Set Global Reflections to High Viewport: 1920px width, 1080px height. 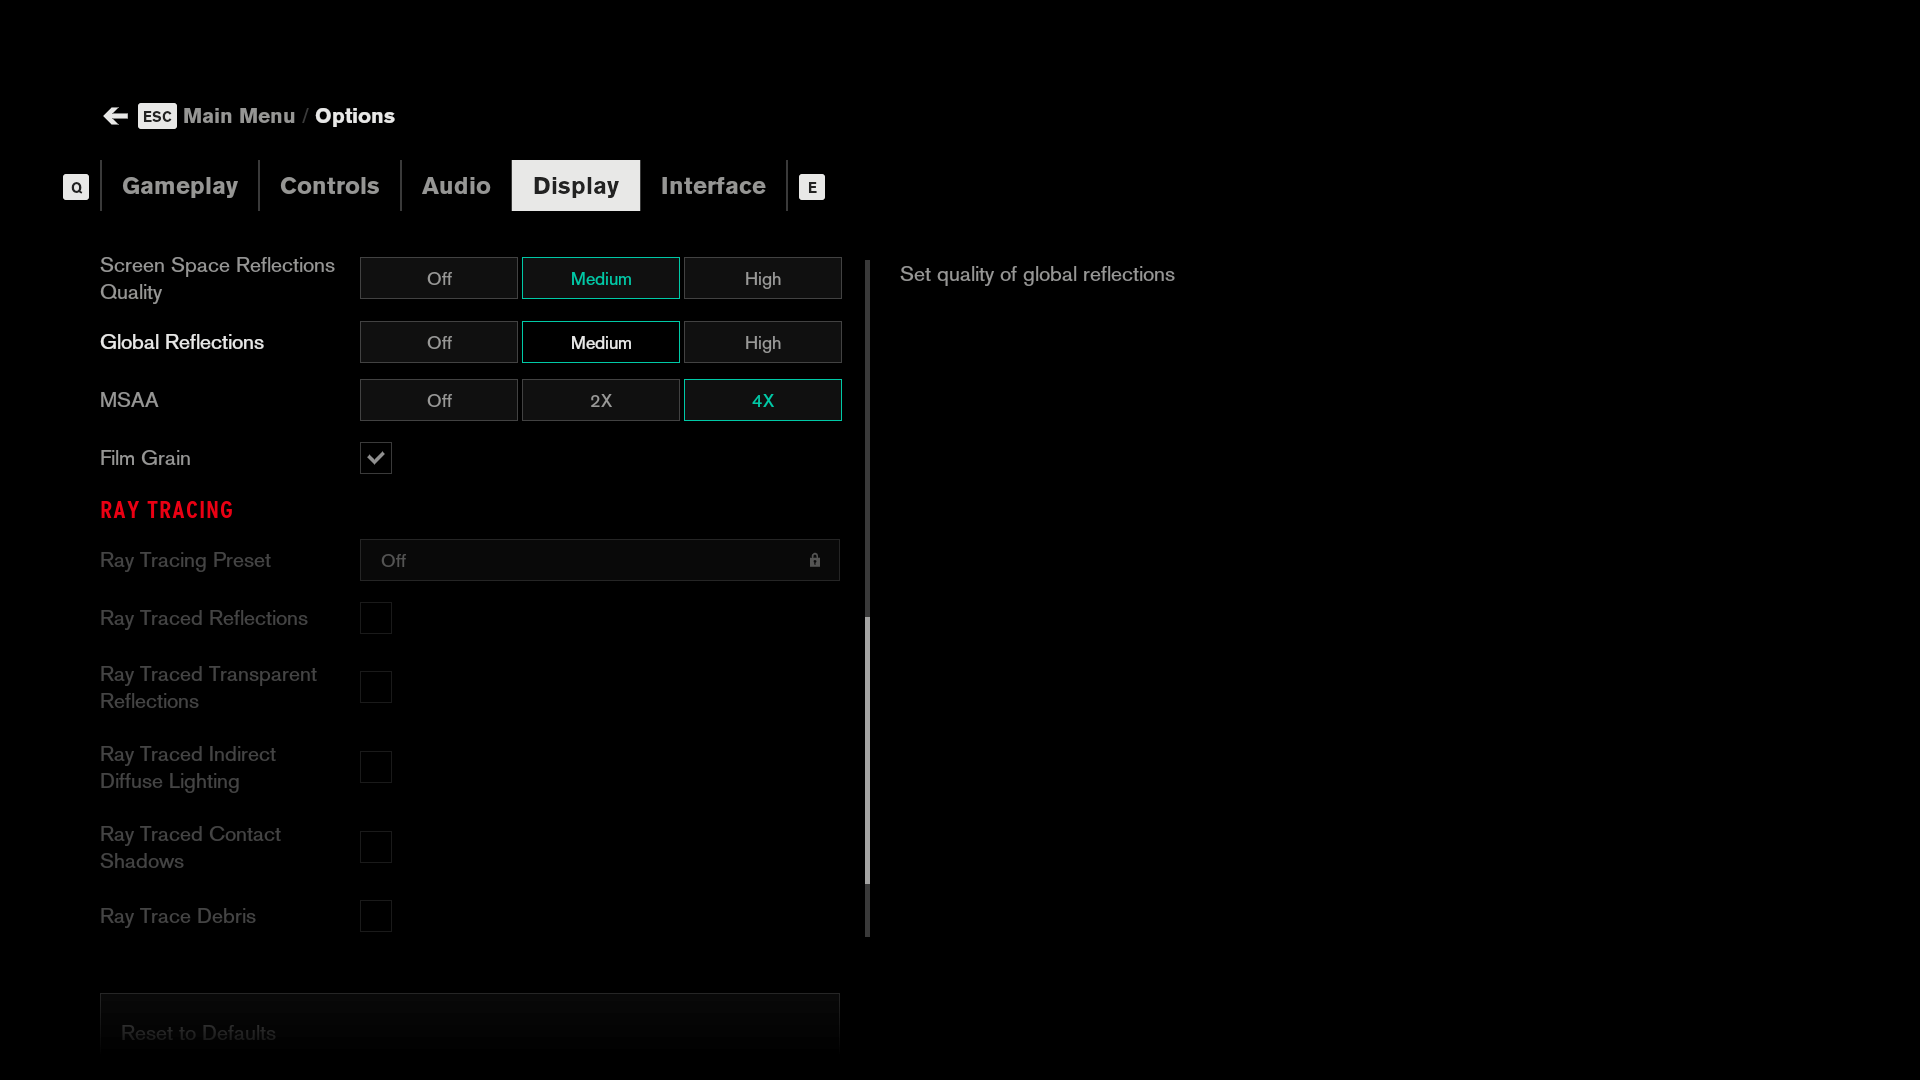763,342
